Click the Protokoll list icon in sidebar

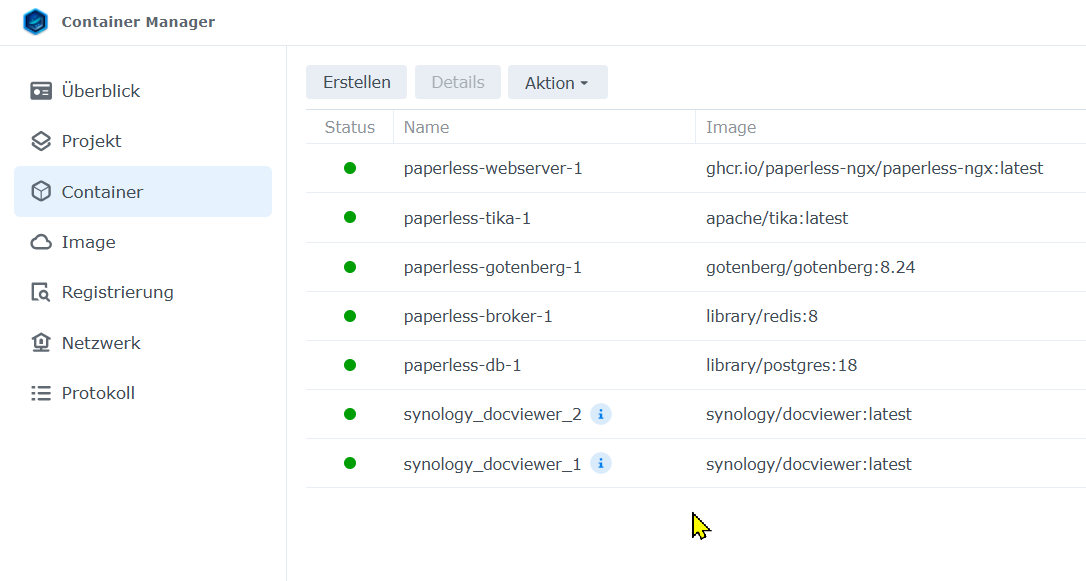[41, 393]
